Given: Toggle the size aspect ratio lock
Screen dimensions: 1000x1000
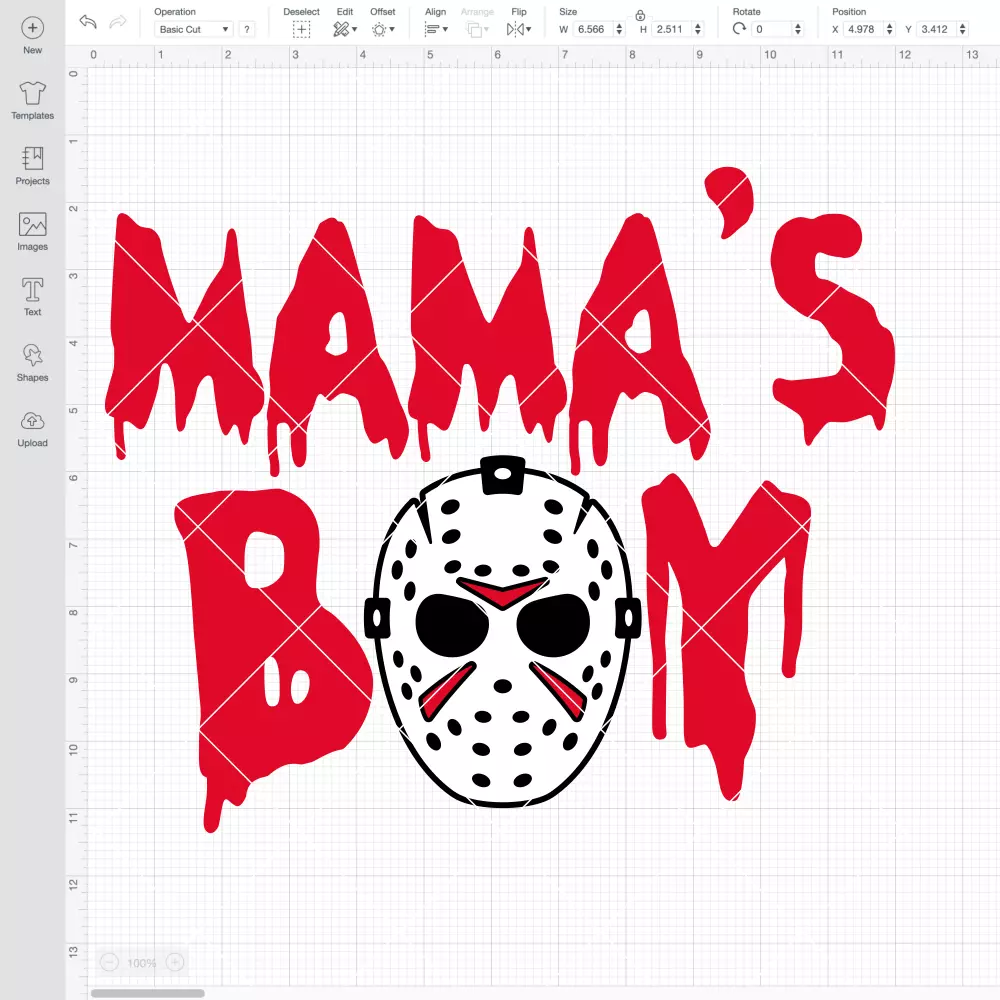Looking at the screenshot, I should [x=640, y=16].
